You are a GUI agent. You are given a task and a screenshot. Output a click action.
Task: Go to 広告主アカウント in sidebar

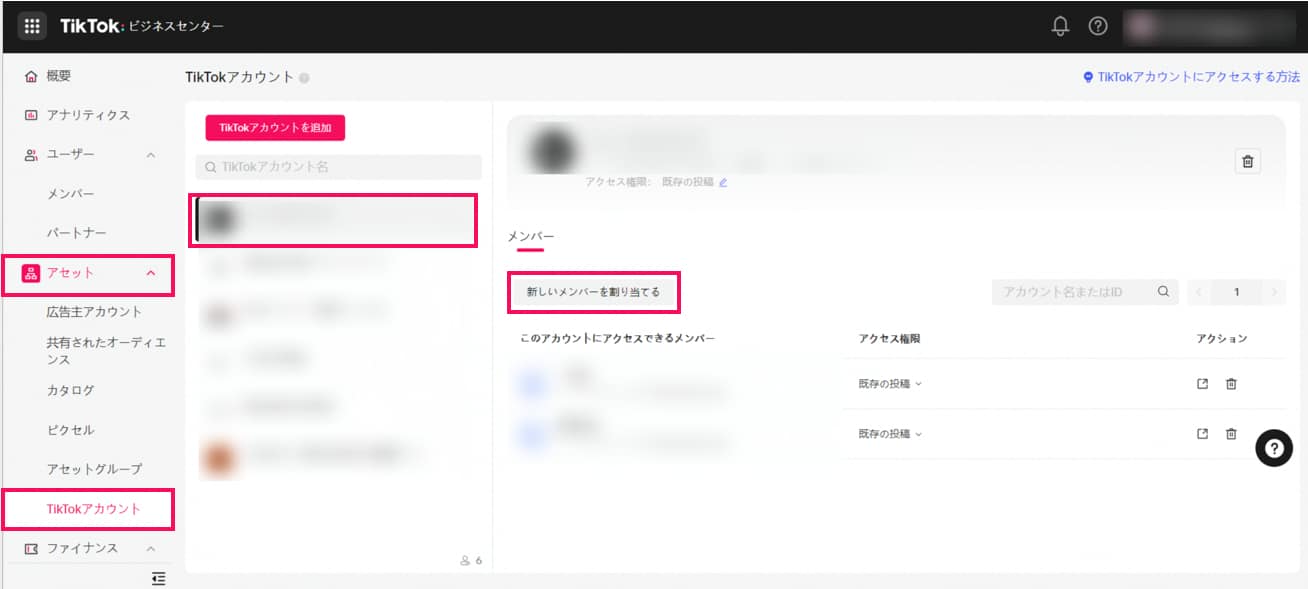coord(94,312)
